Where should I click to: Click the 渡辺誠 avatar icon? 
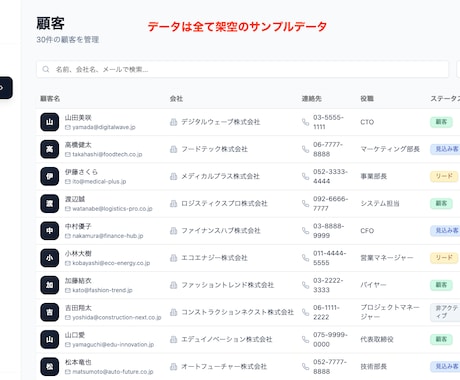50,203
